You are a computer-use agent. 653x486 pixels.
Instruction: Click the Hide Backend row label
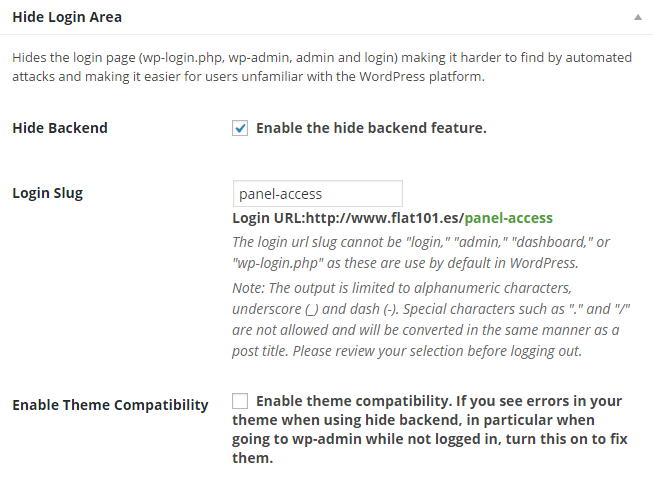click(x=60, y=128)
